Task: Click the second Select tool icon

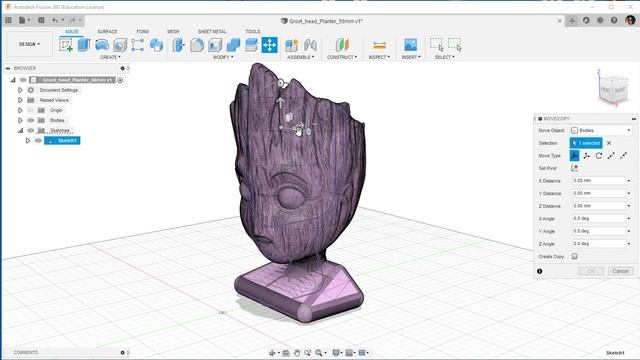Action: click(455, 44)
